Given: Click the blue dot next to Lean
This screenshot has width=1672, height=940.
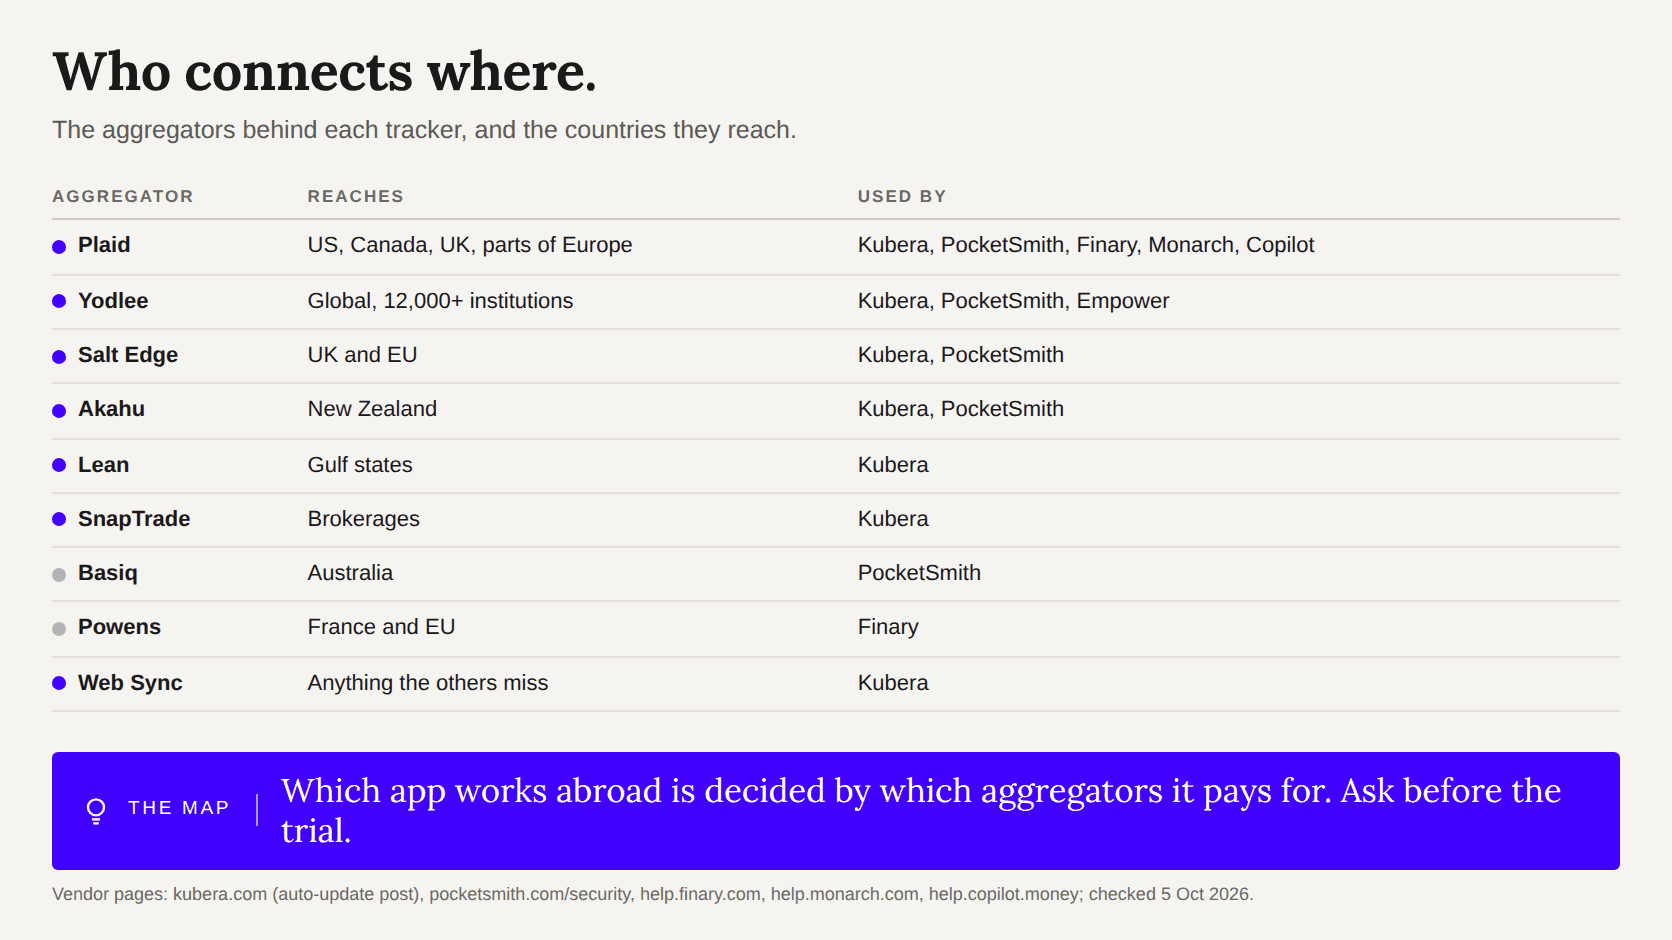Looking at the screenshot, I should click(59, 465).
